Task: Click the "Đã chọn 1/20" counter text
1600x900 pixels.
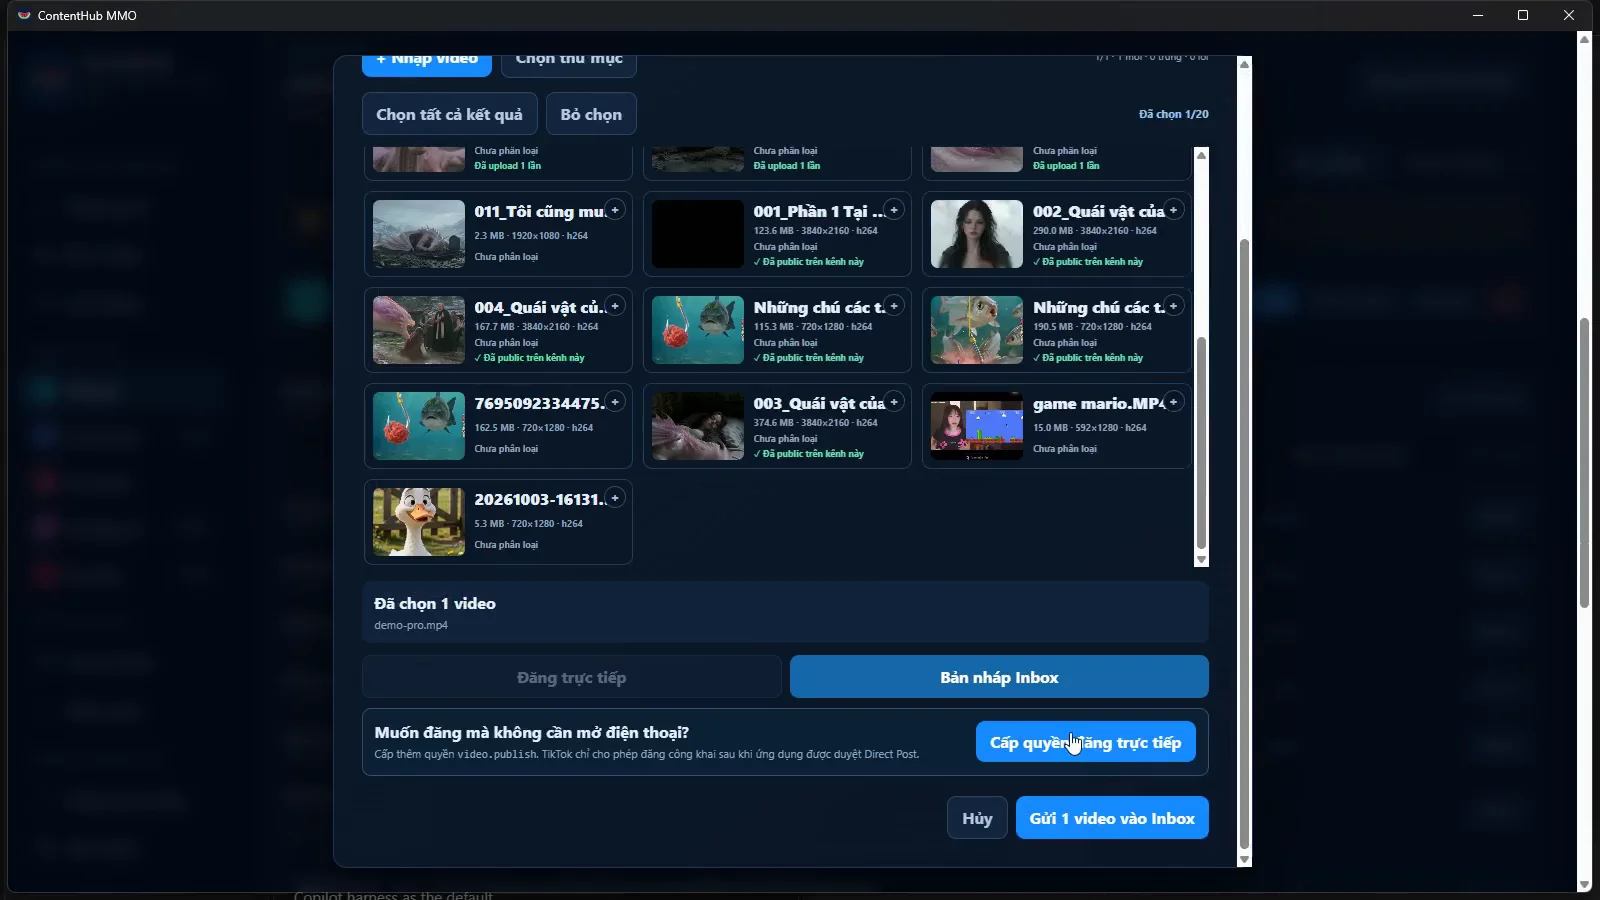Action: tap(1174, 114)
